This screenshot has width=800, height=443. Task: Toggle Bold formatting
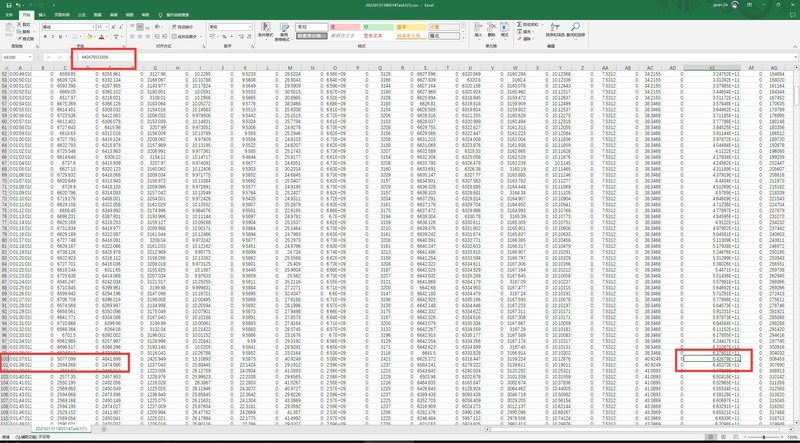point(46,37)
